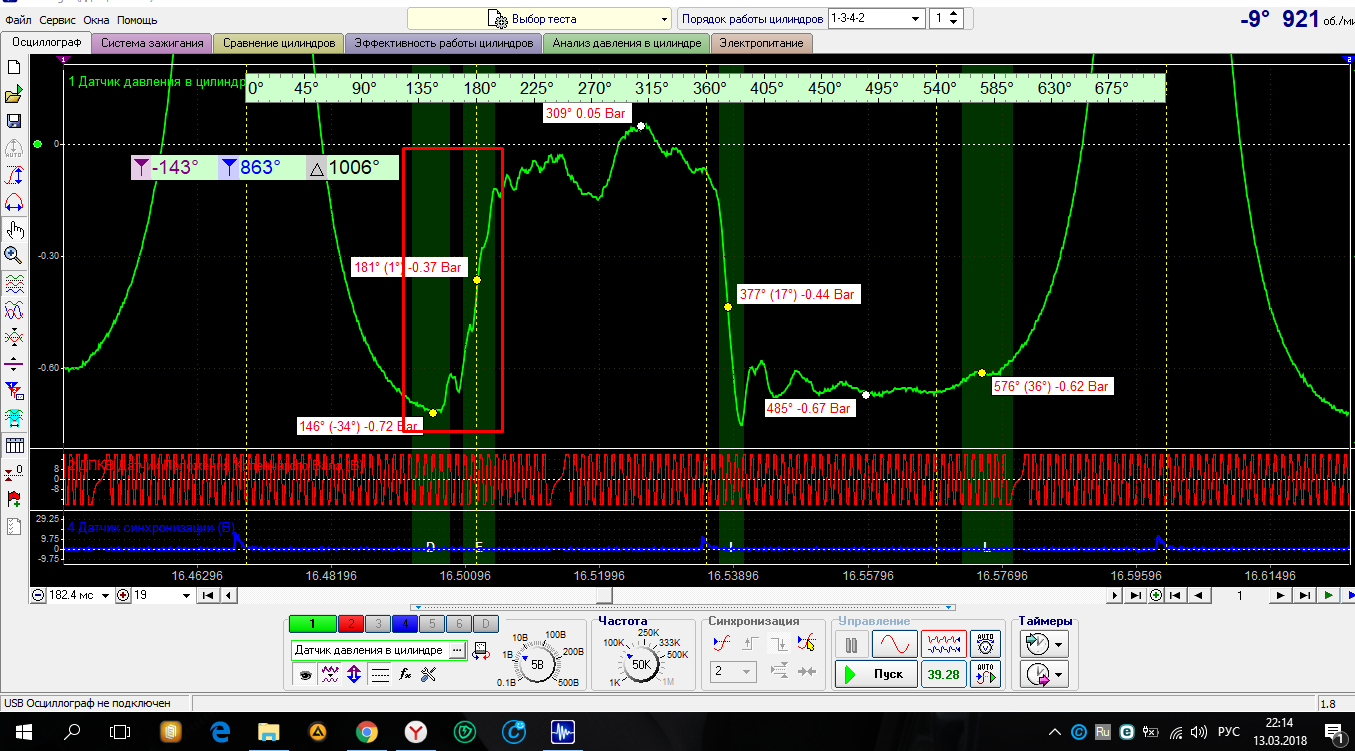Select channel 6 button

(458, 624)
